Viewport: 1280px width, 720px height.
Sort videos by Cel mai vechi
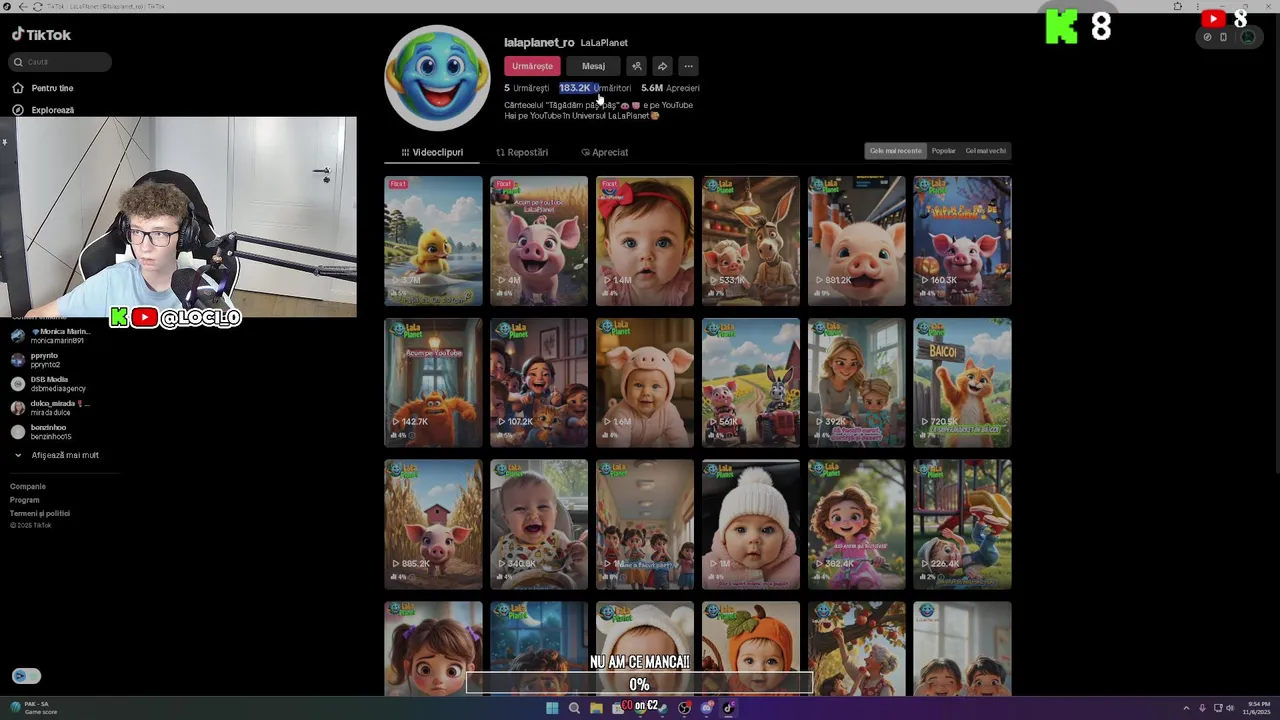coord(985,151)
